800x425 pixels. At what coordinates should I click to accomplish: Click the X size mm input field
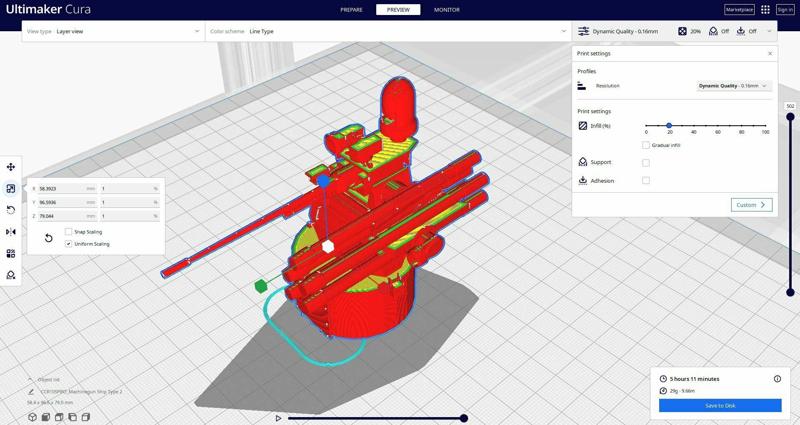67,189
